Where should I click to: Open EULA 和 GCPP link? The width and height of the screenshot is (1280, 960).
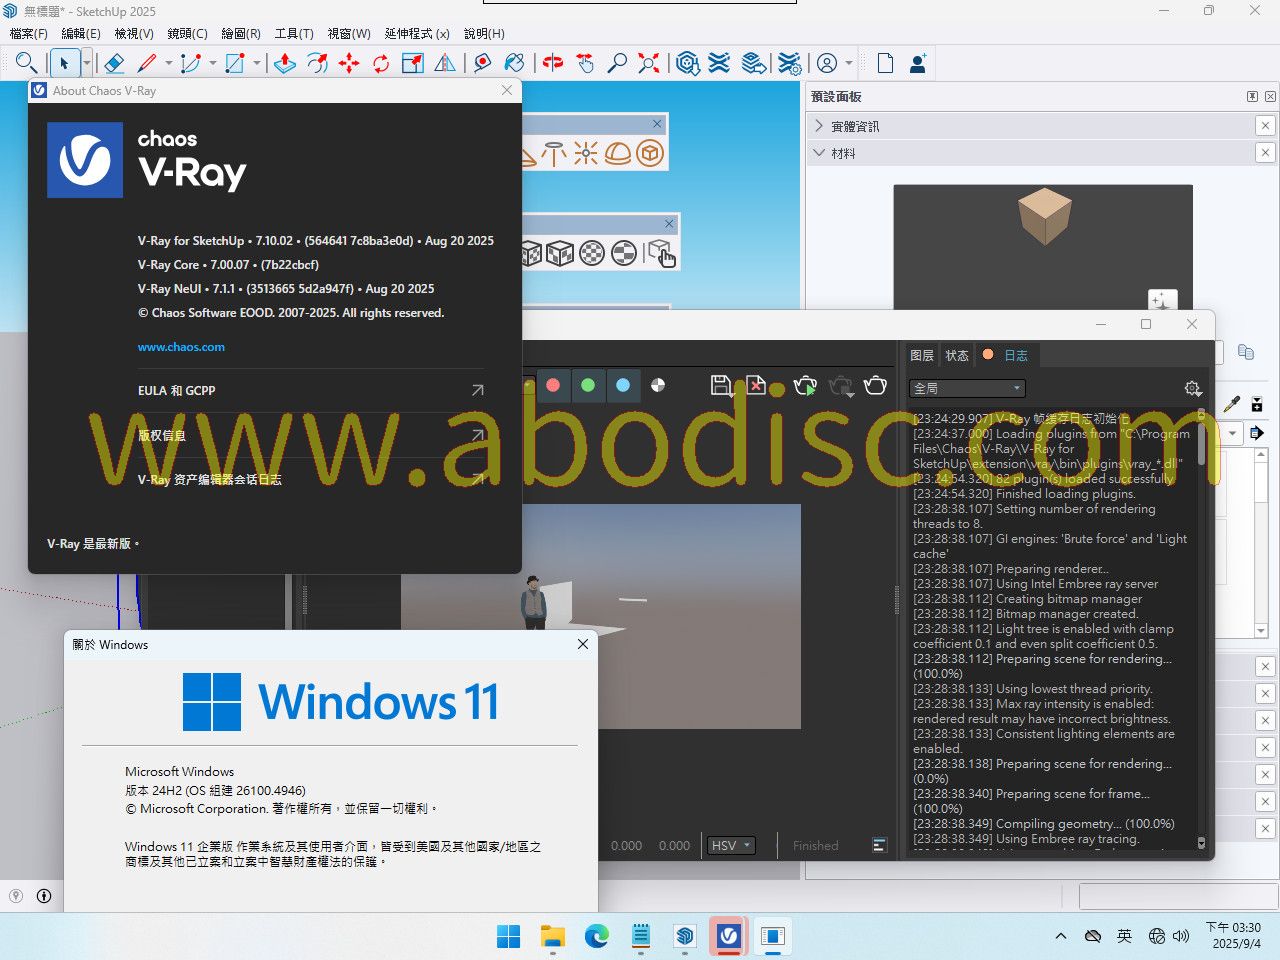tap(311, 390)
